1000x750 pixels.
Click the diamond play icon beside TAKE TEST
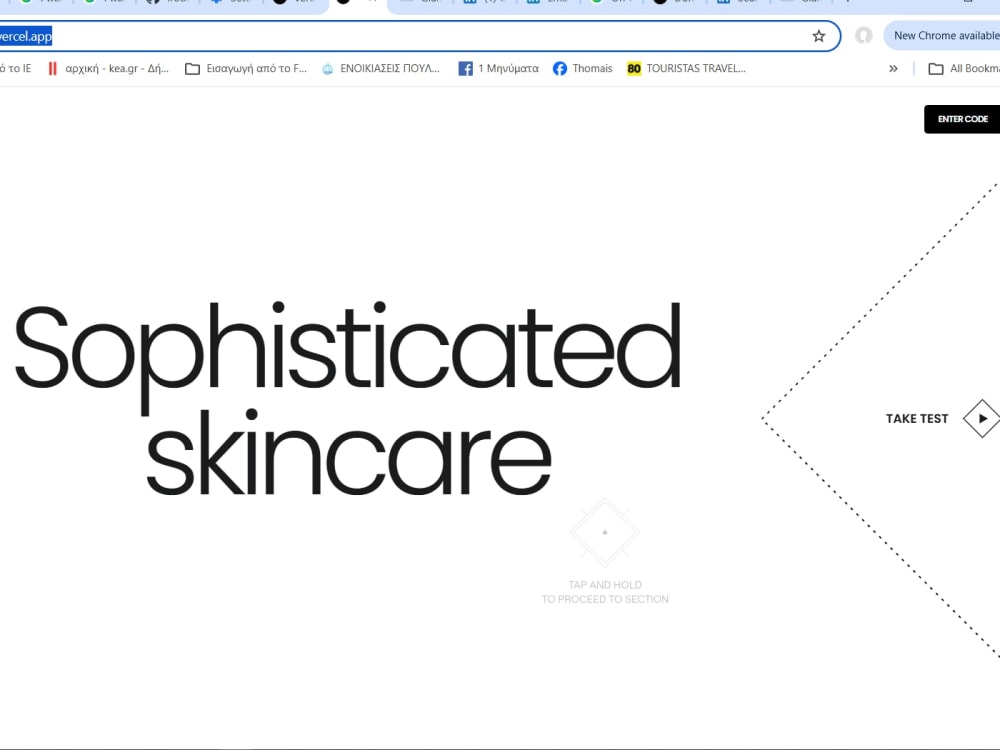pyautogui.click(x=982, y=418)
